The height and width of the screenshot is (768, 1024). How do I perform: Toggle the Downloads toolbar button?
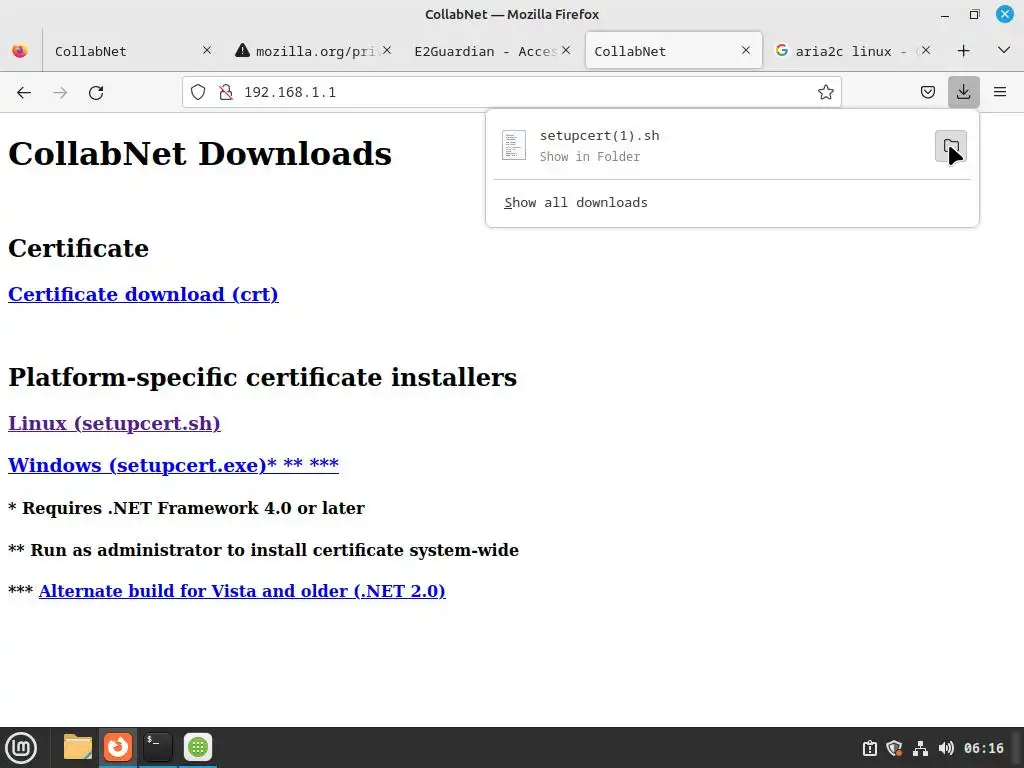tap(963, 92)
